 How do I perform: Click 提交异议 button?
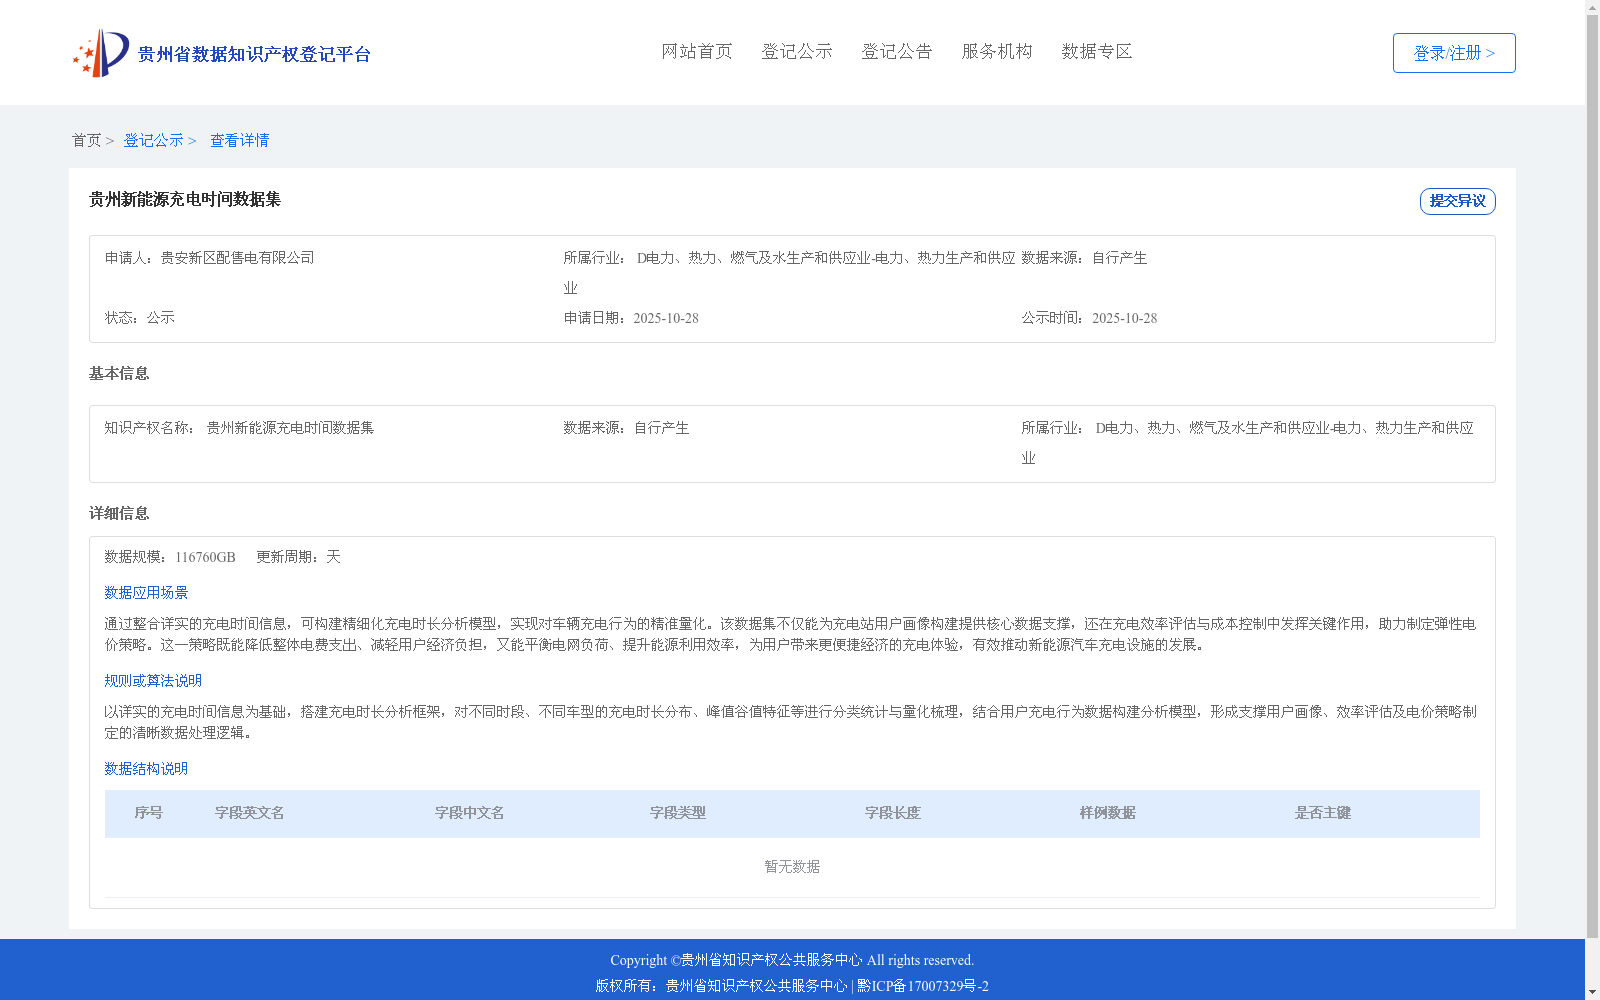click(1458, 201)
